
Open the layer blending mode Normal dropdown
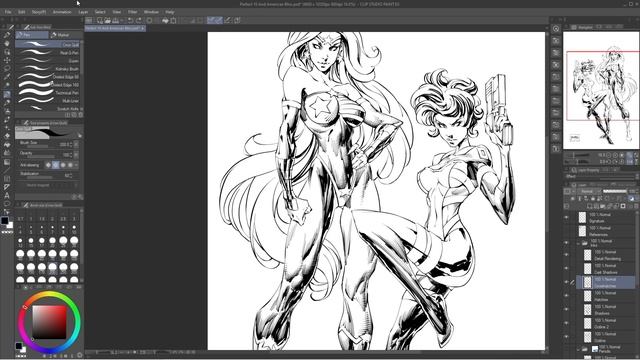pyautogui.click(x=589, y=191)
